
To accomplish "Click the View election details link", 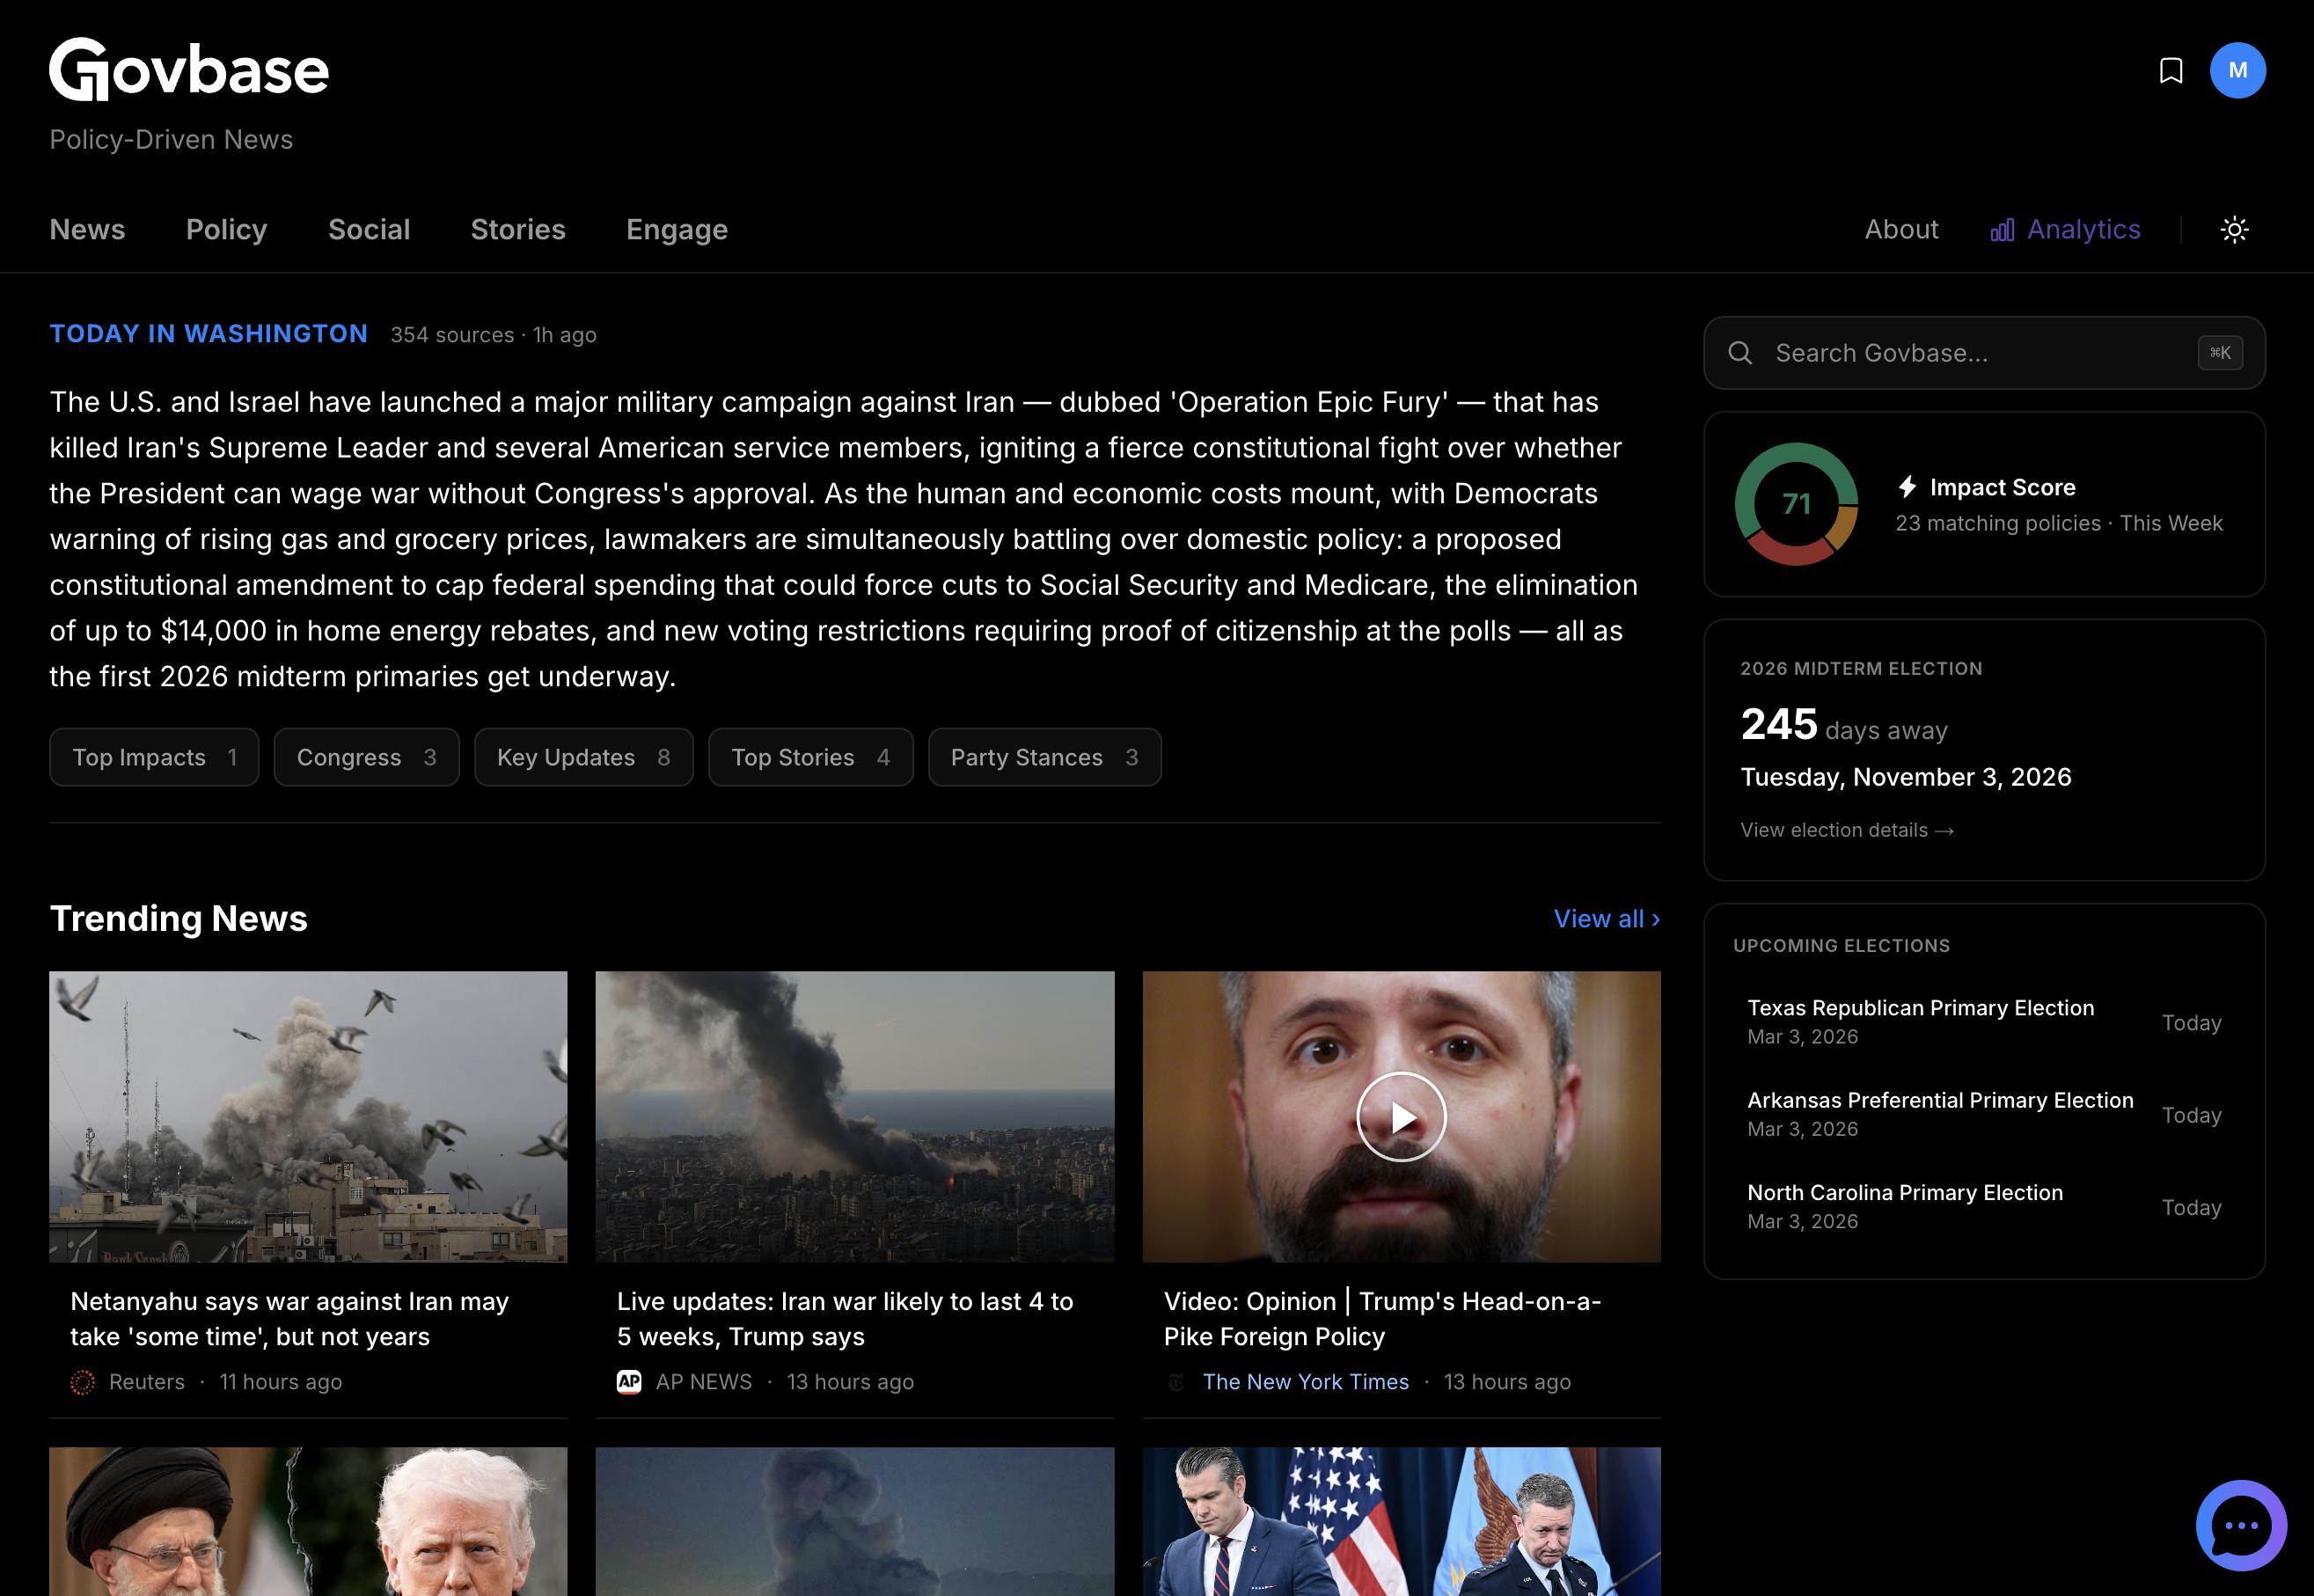I will pos(1846,829).
